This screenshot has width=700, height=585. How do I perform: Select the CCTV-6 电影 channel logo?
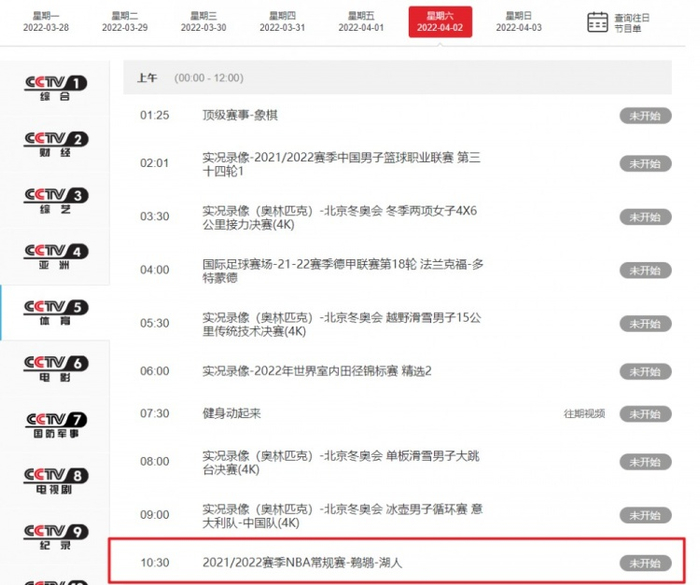click(55, 369)
